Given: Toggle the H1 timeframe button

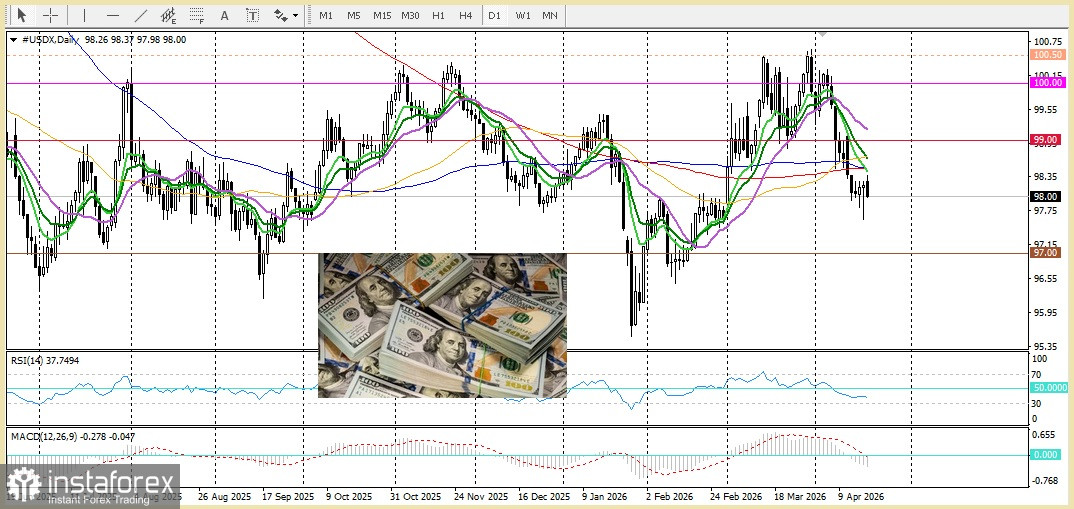Looking at the screenshot, I should pos(438,16).
